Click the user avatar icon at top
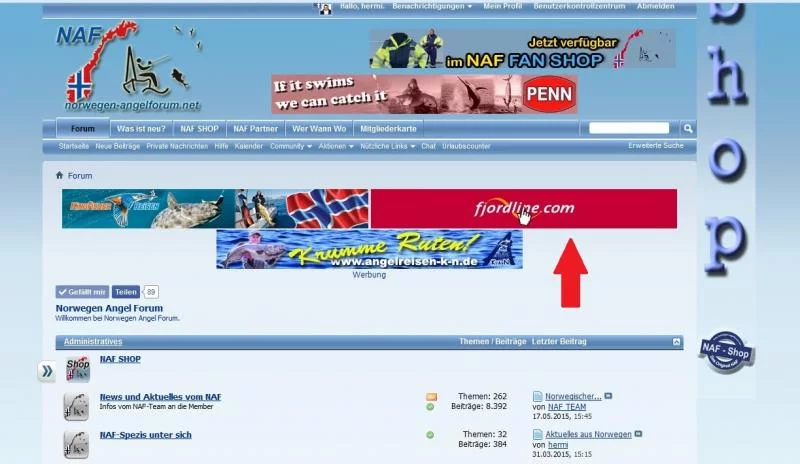The width and height of the screenshot is (800, 464). (x=325, y=8)
